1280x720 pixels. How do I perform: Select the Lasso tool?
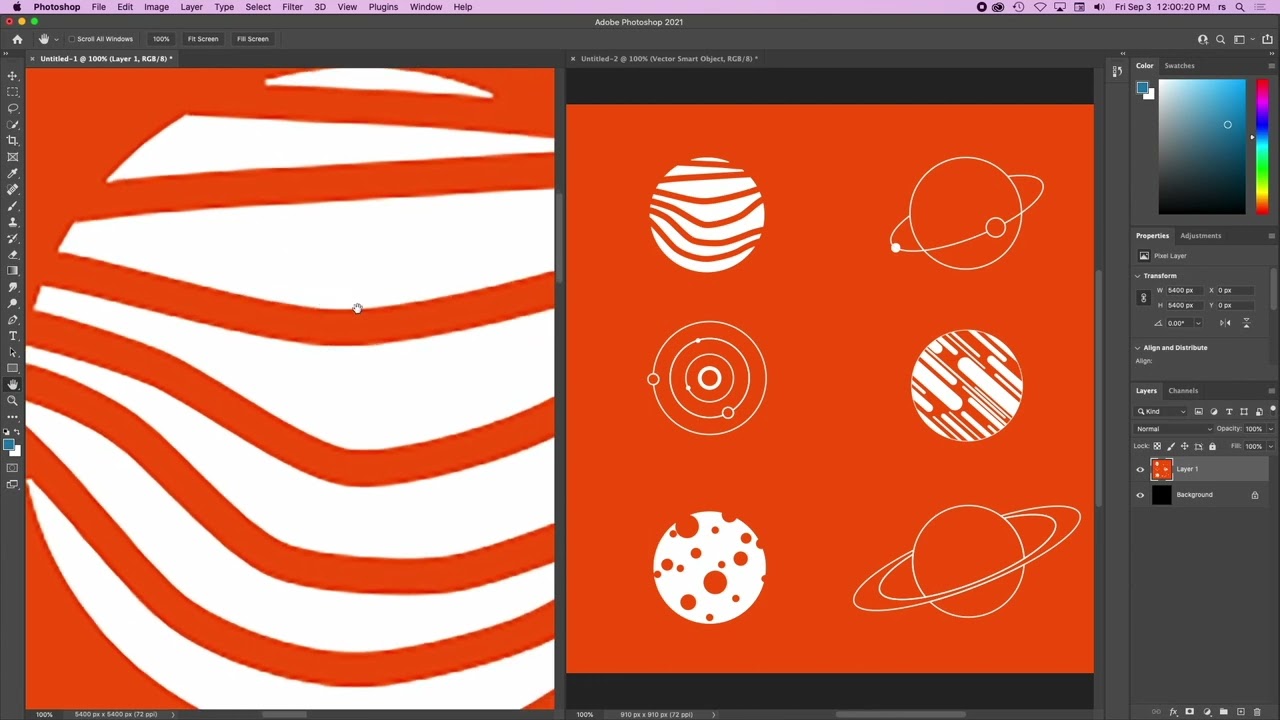tap(13, 108)
